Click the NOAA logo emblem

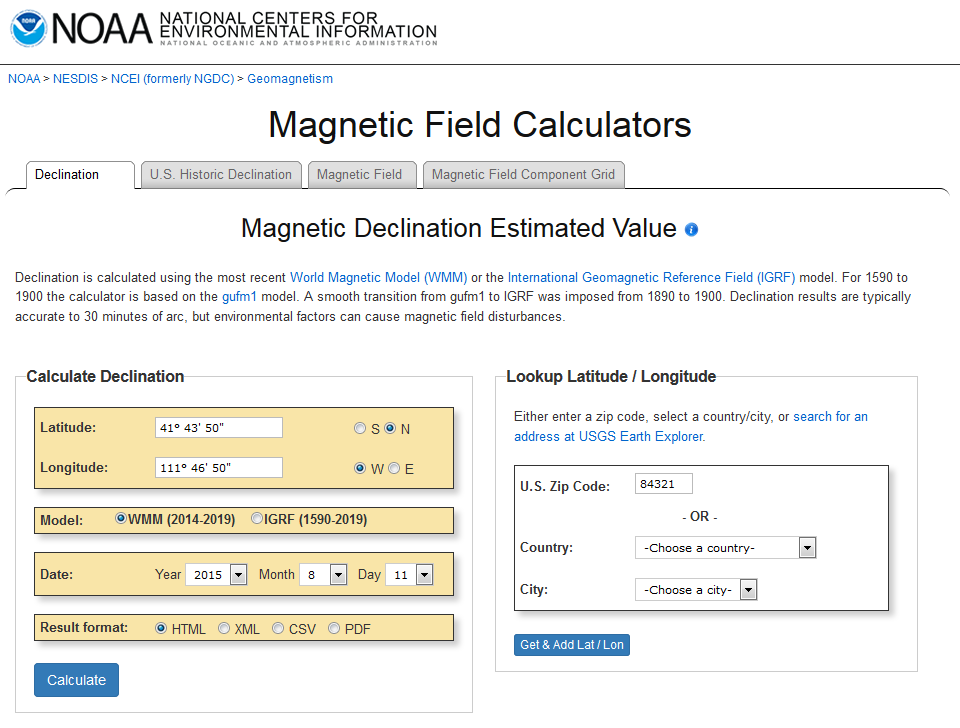click(28, 27)
